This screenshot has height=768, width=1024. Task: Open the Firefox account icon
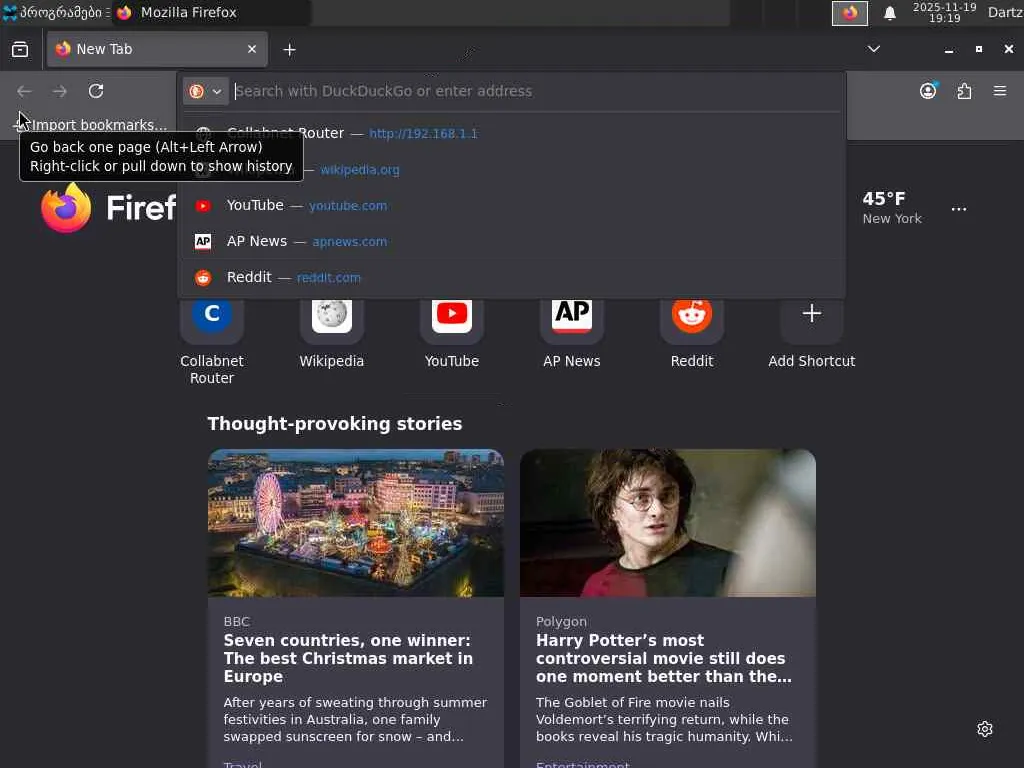click(928, 91)
